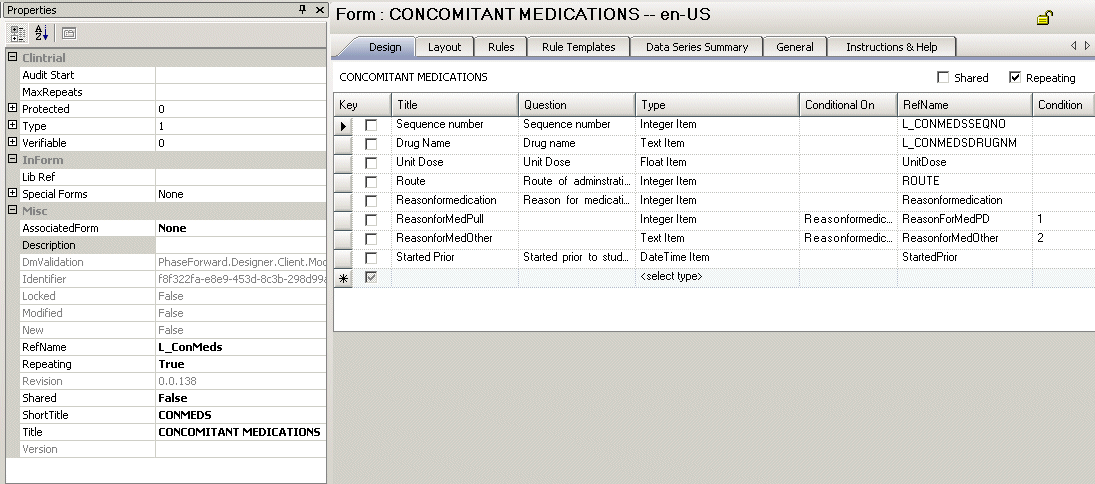This screenshot has height=484, width=1095.
Task: Uncheck the Repeating checkbox
Action: coord(1015,77)
